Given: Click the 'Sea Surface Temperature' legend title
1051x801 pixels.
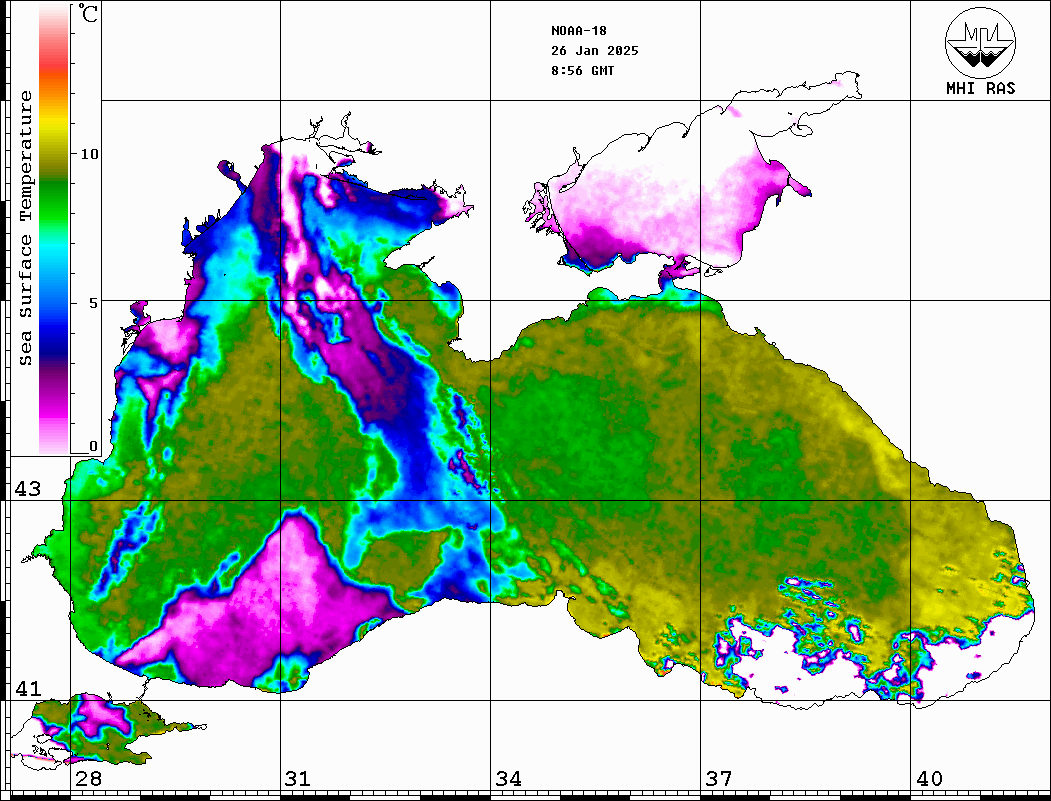Looking at the screenshot, I should (x=25, y=229).
